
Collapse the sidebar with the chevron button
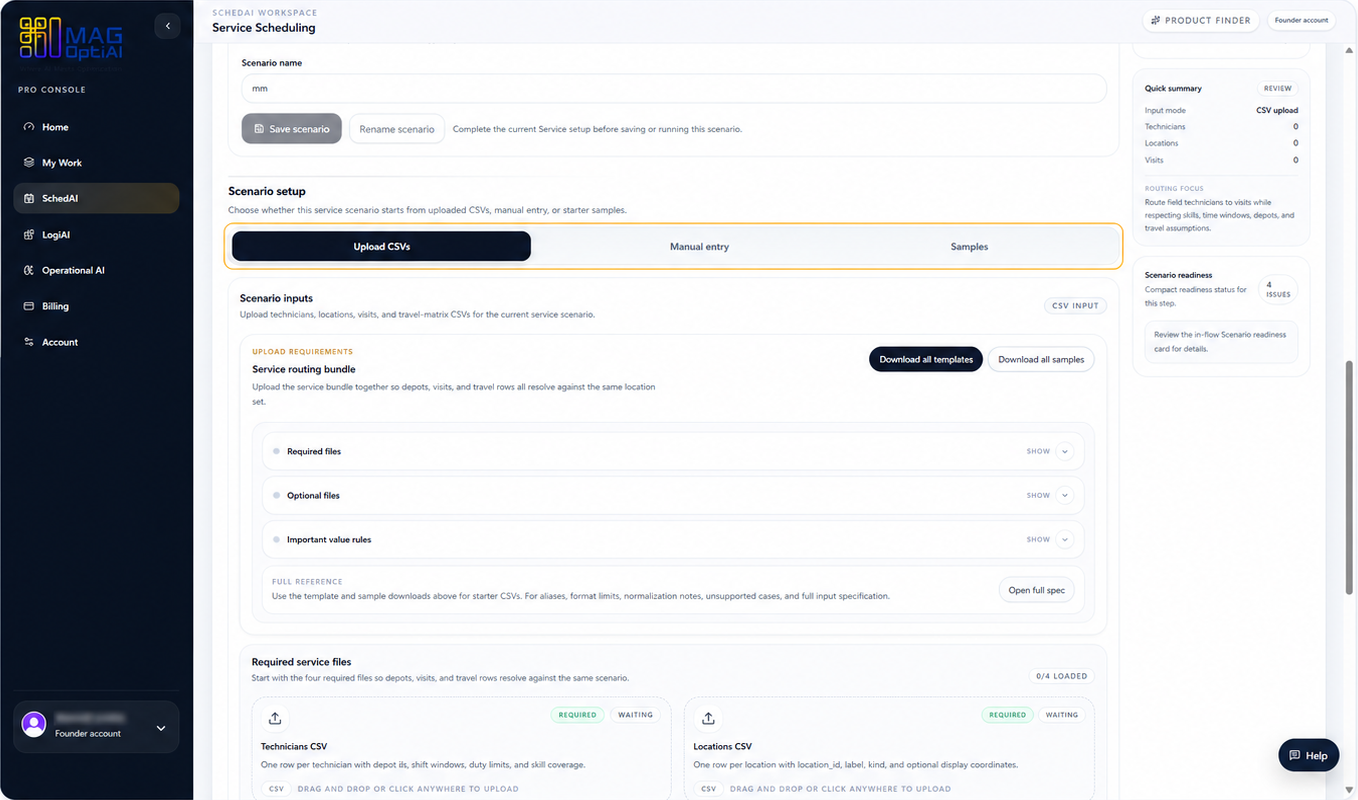(x=168, y=26)
